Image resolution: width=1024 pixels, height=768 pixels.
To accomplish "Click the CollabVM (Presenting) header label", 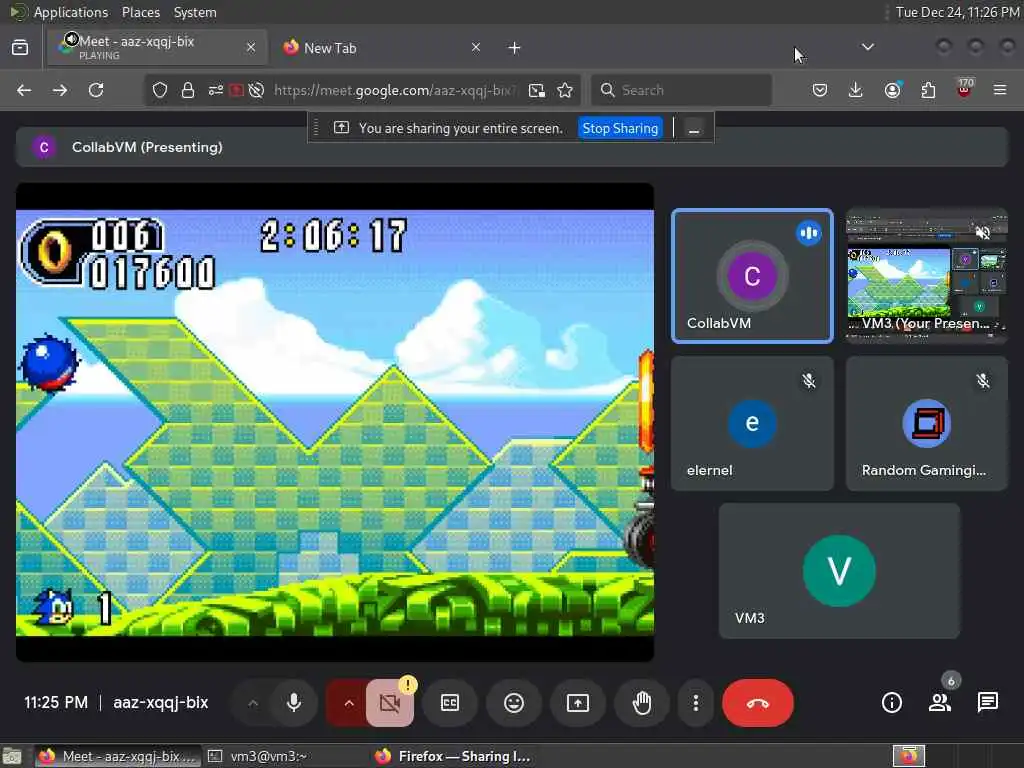I will [x=147, y=147].
